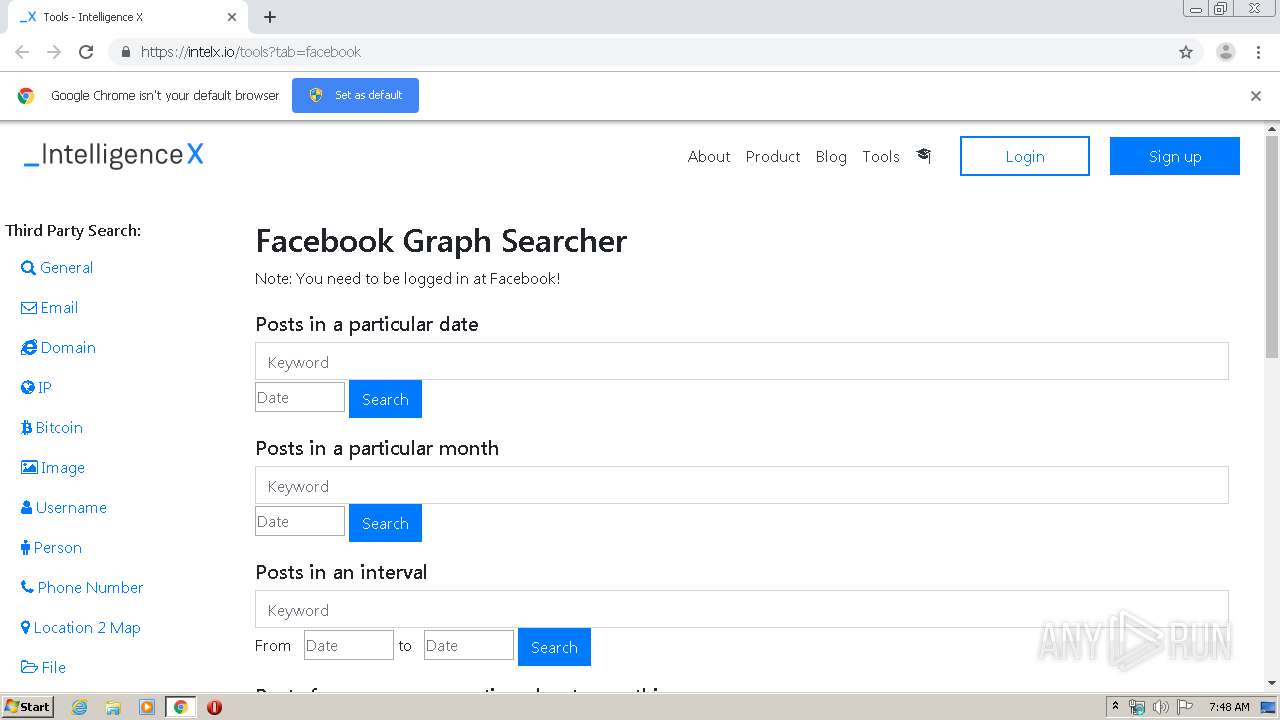The height and width of the screenshot is (720, 1280).
Task: Click the Username user icon in sidebar
Action: 26,508
